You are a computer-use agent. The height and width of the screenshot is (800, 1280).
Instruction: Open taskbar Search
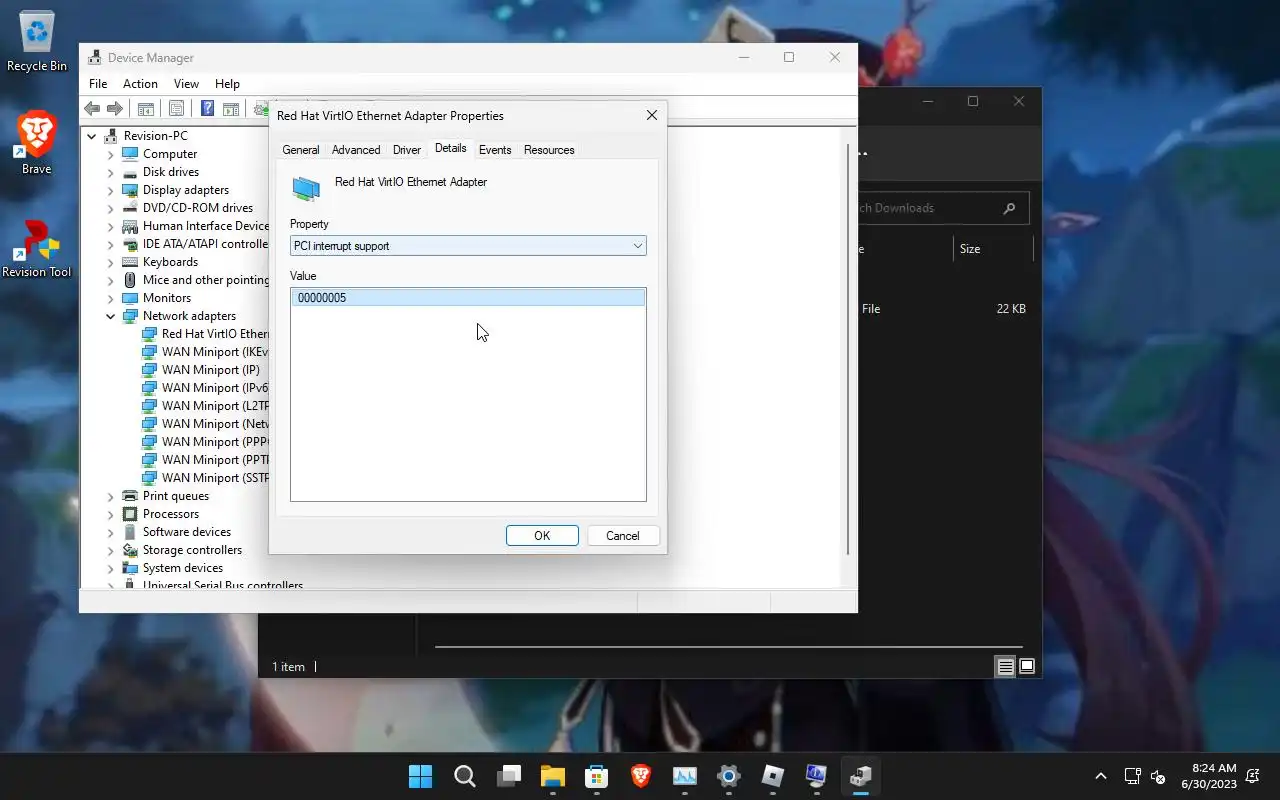coord(465,776)
